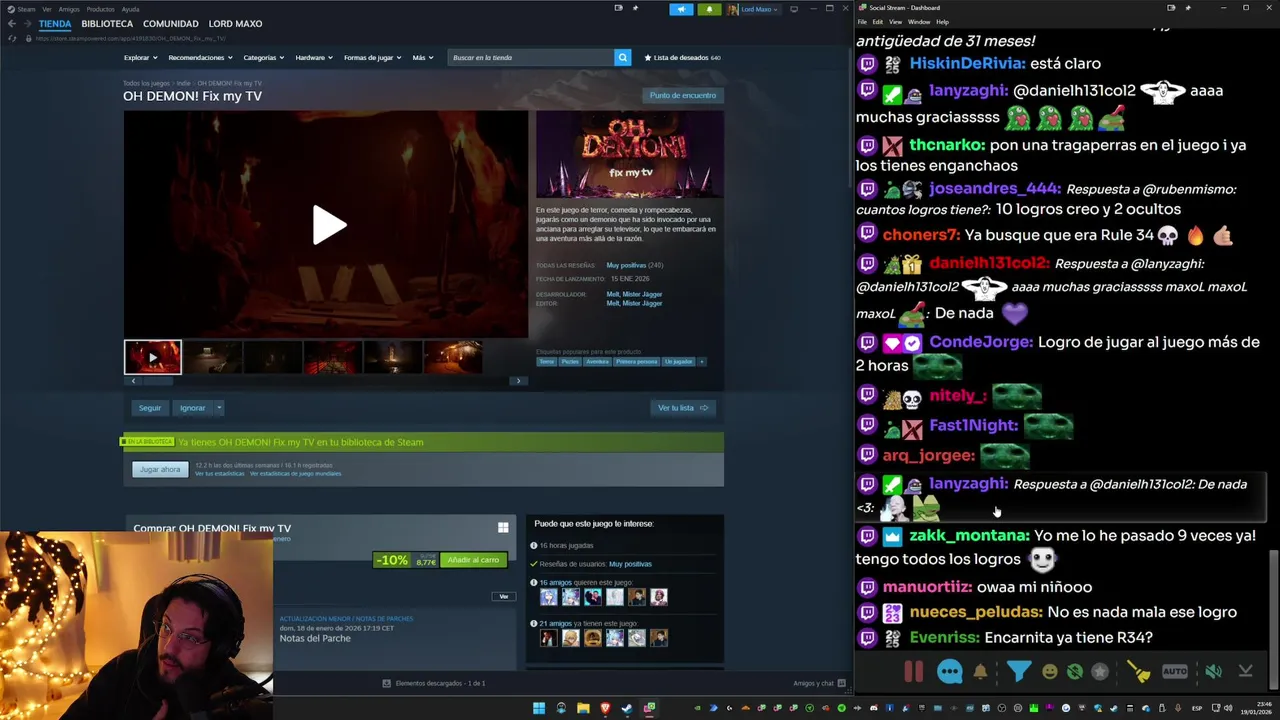The image size is (1280, 720).
Task: Open the File menu in Social Stream
Action: pos(862,21)
